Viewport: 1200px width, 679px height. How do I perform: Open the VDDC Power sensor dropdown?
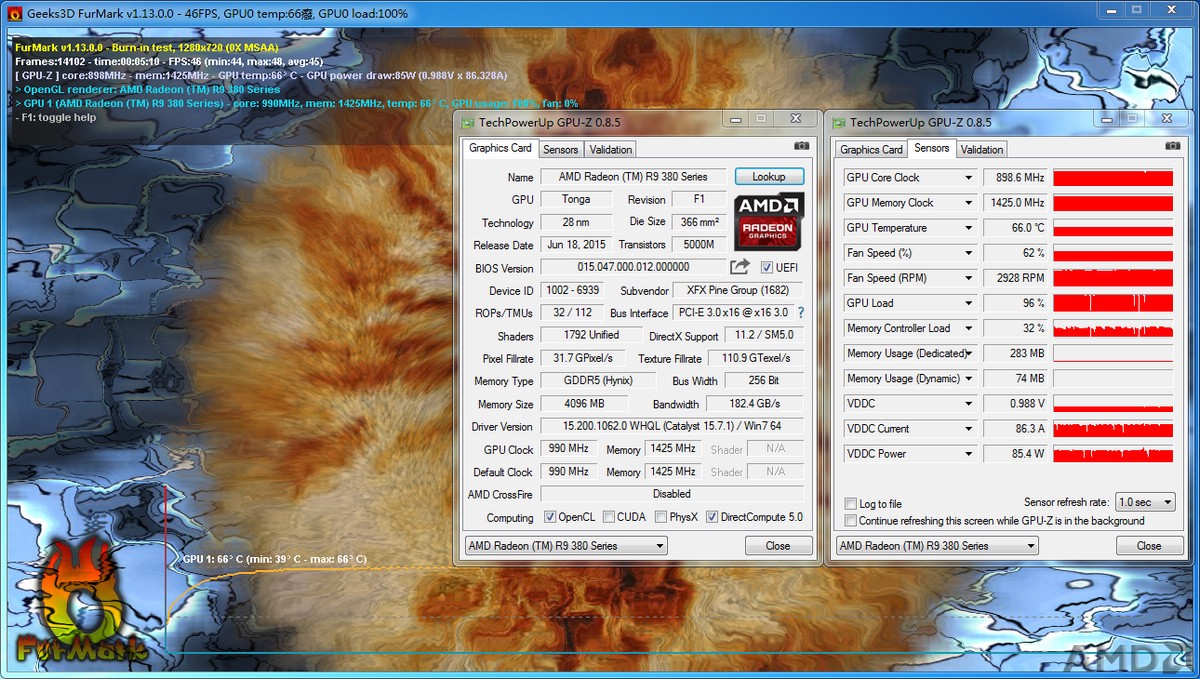[x=968, y=454]
